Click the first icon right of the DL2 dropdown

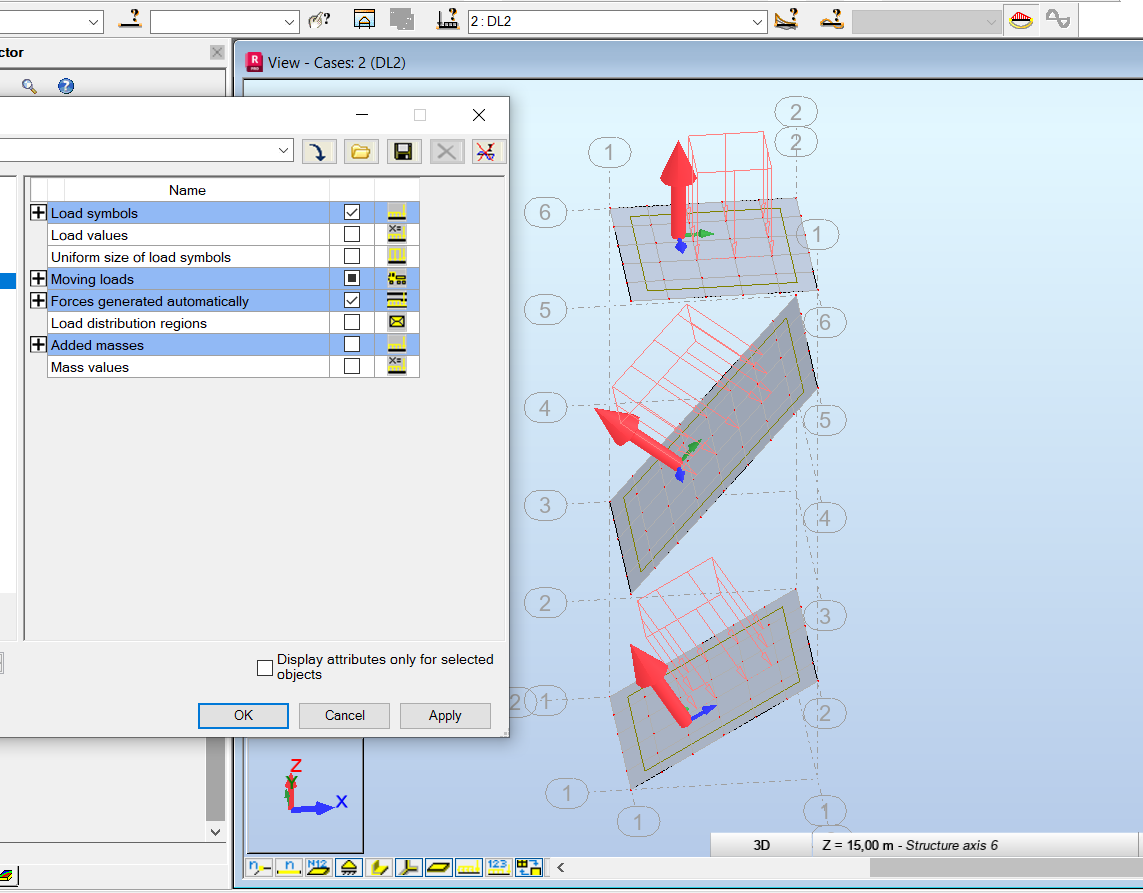click(786, 20)
